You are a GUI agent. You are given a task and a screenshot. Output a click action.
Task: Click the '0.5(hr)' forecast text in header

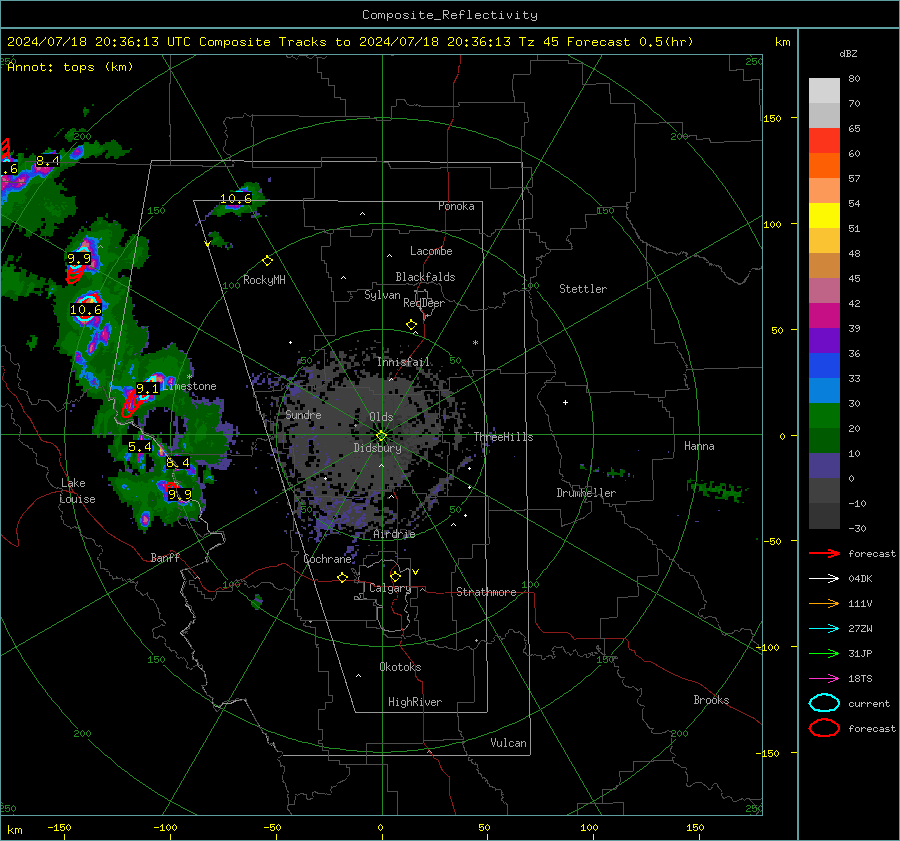(666, 42)
